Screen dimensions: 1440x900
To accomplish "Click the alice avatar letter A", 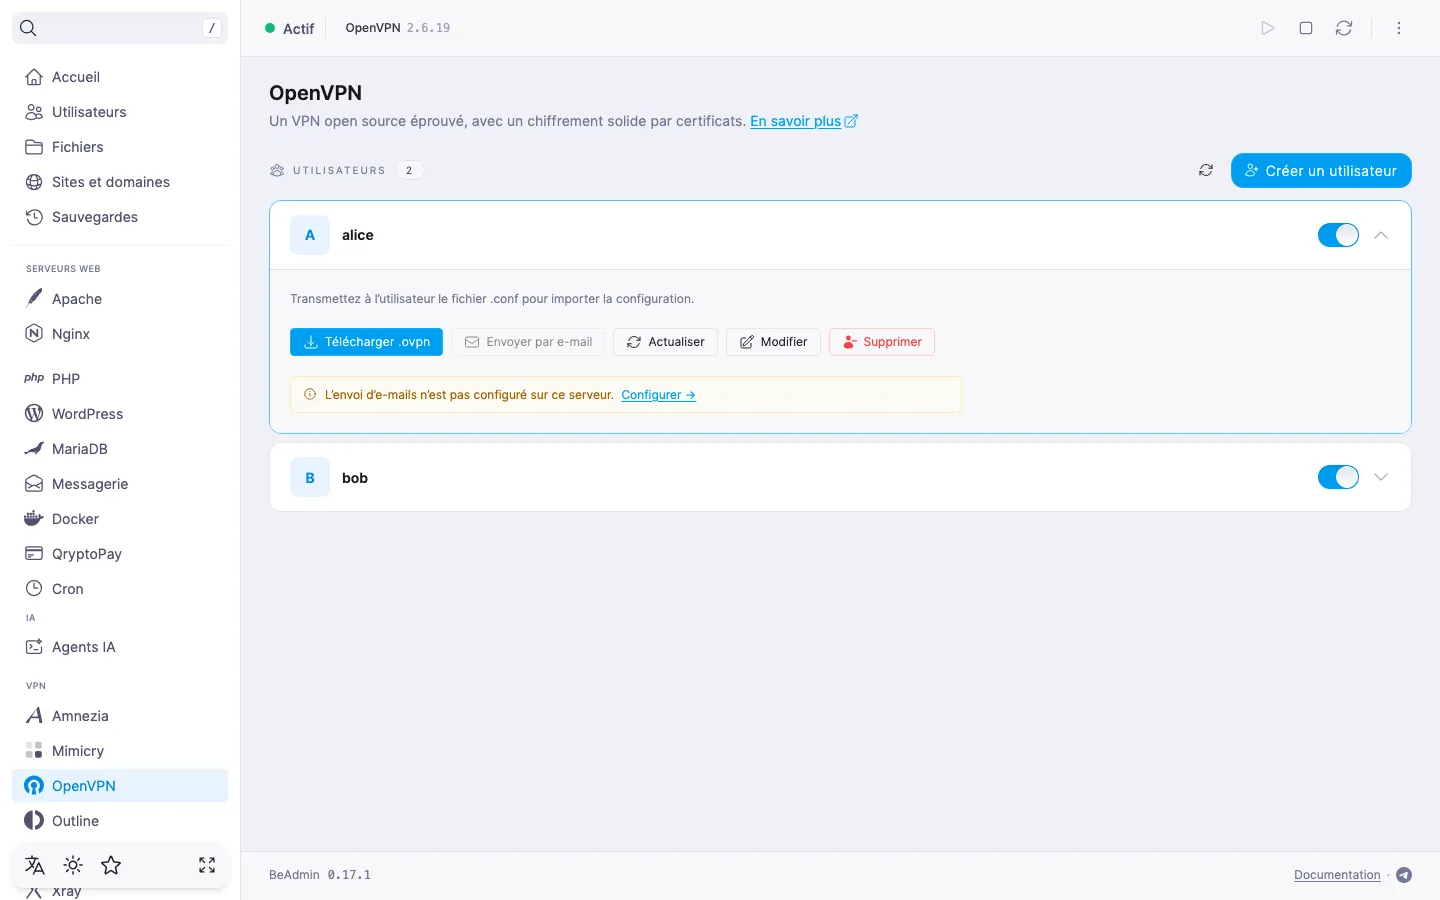I will (310, 235).
